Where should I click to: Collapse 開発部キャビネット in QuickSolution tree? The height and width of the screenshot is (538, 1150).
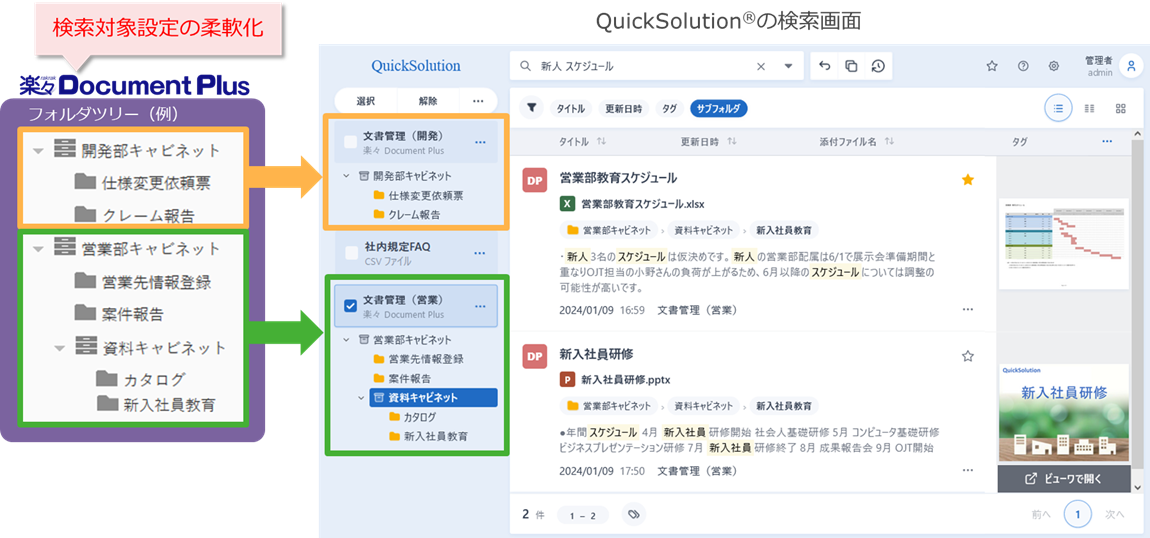(x=346, y=176)
